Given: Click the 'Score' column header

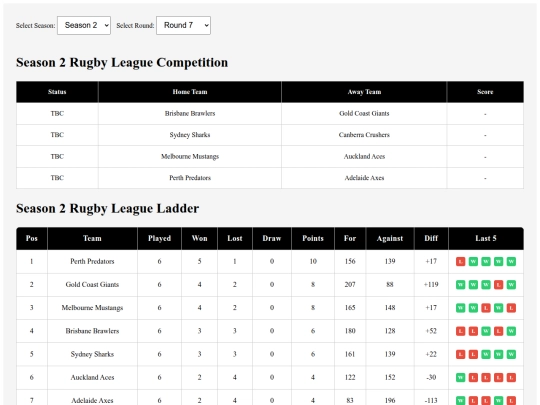Looking at the screenshot, I should 485,92.
